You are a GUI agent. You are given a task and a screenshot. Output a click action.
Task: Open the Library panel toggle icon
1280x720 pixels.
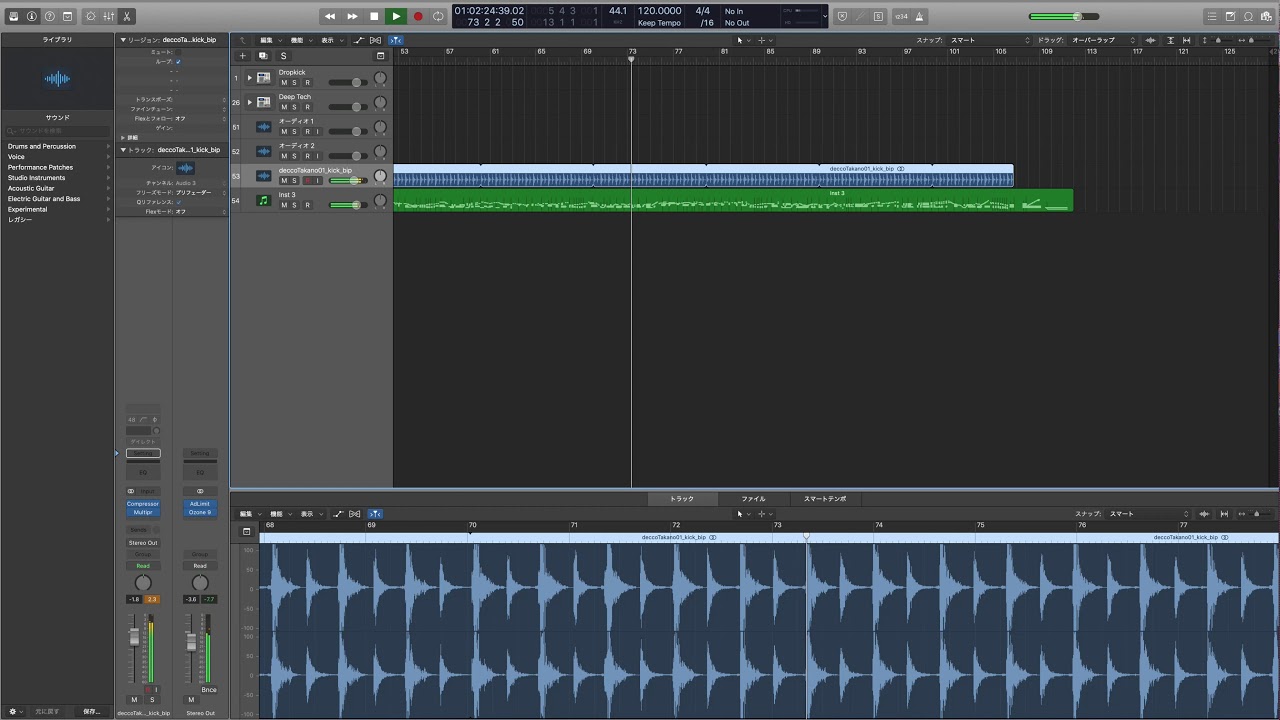tap(13, 16)
